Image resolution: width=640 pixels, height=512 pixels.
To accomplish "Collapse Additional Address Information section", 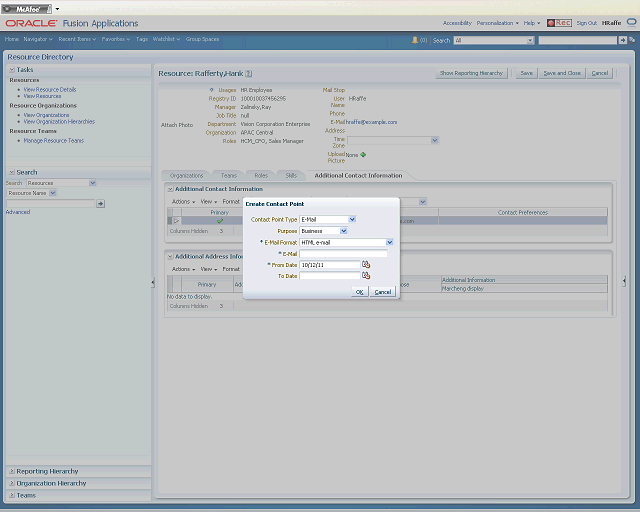I will point(171,256).
